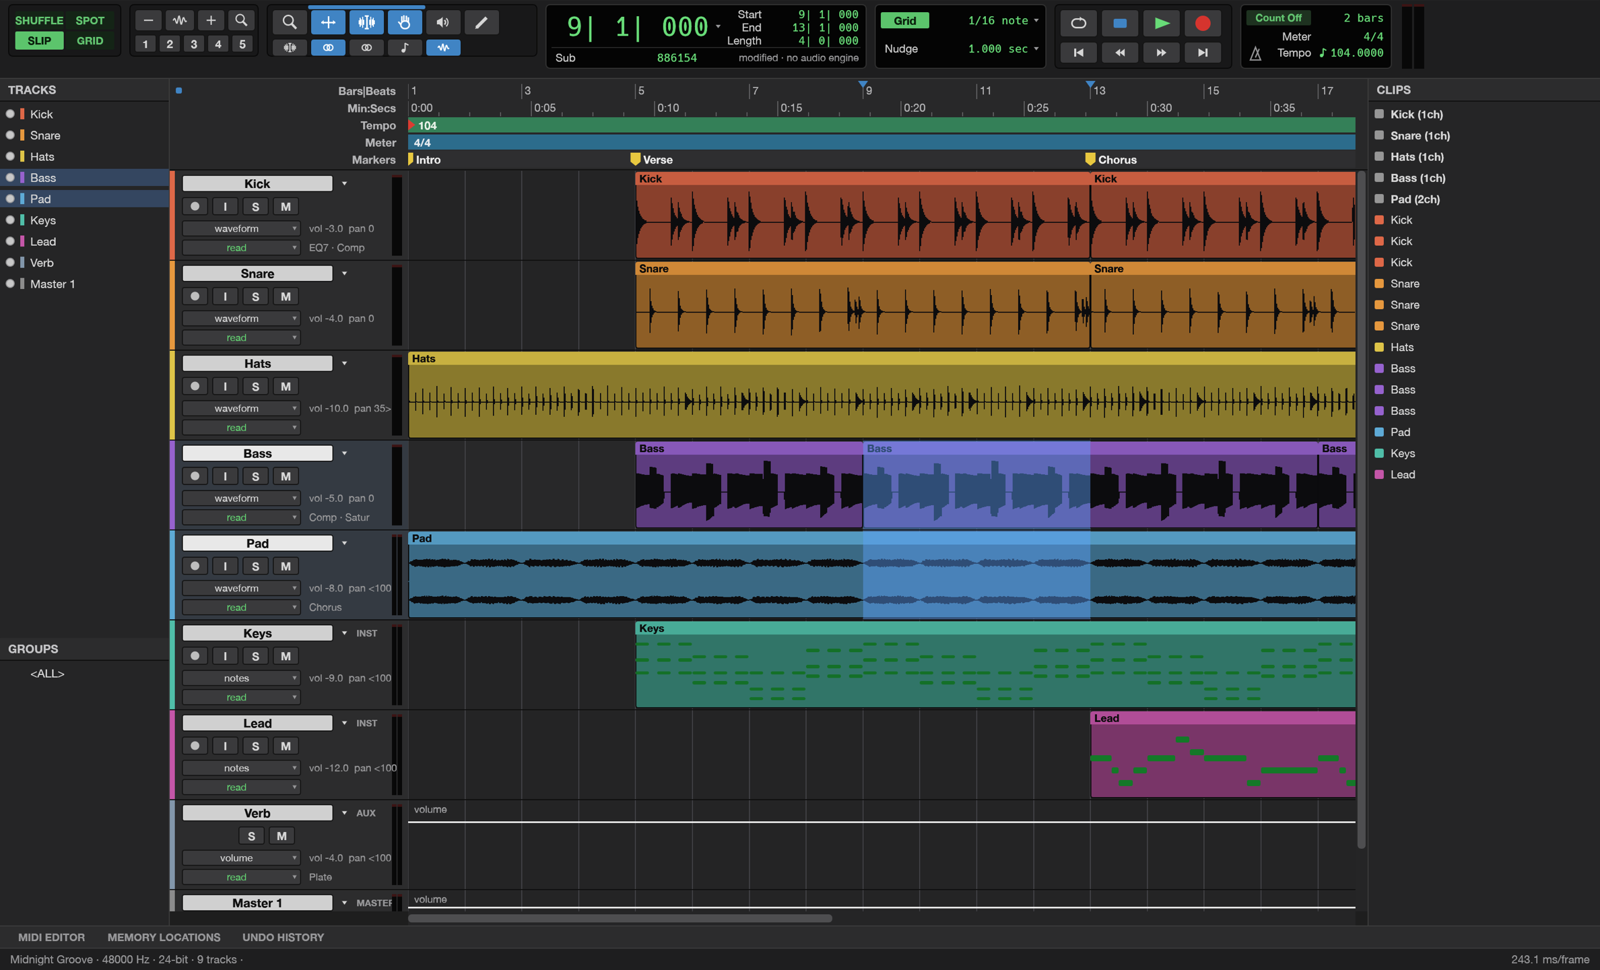The height and width of the screenshot is (970, 1600).
Task: Switch to GRID edit mode
Action: [x=90, y=41]
